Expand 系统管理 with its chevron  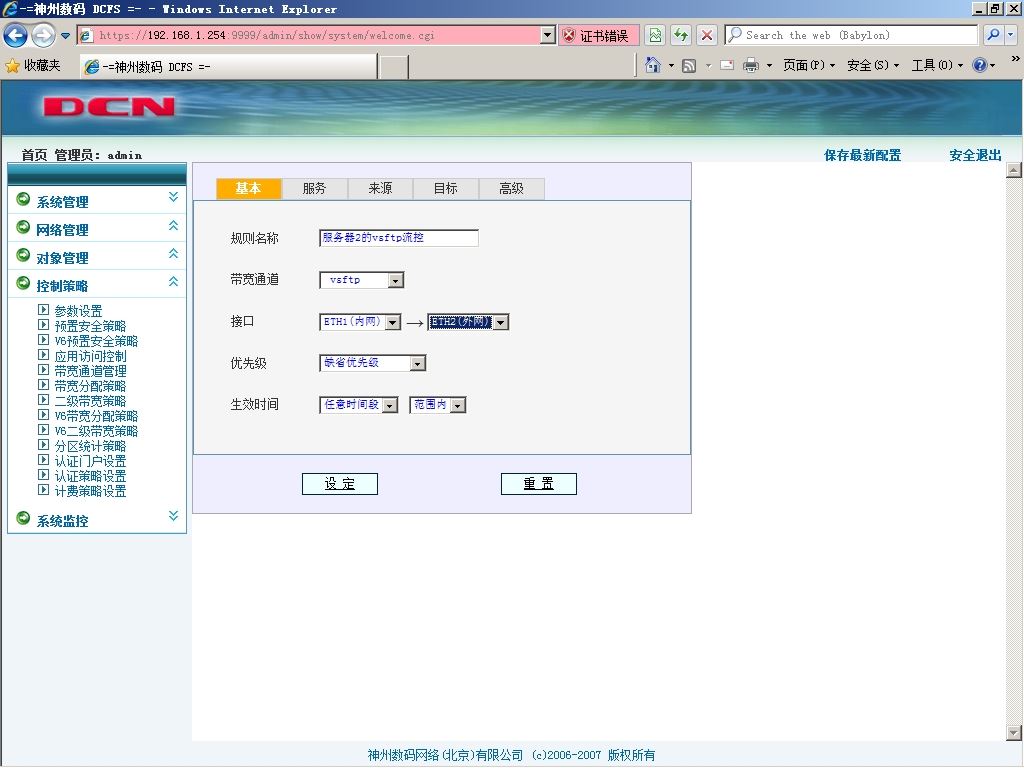(173, 197)
